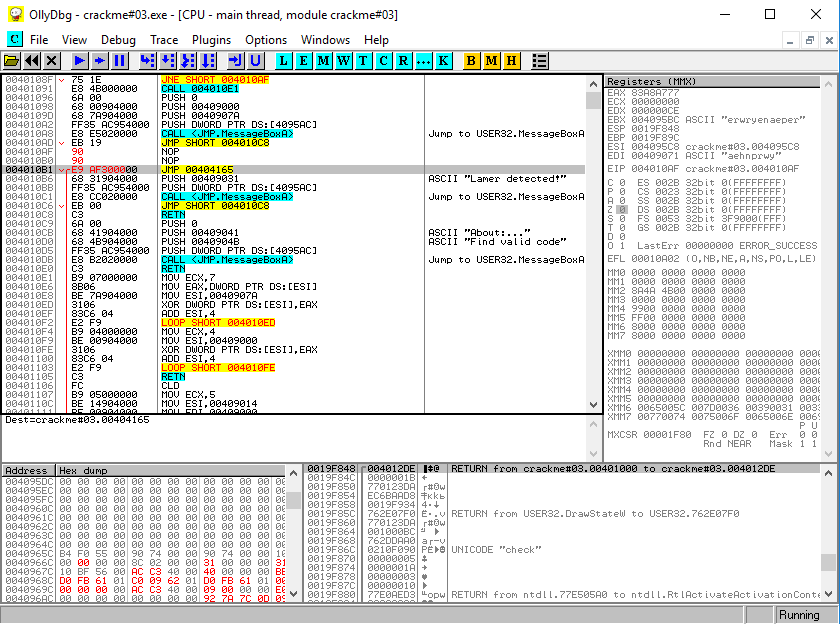This screenshot has width=840, height=624.
Task: Show CPU window with C button
Action: (383, 61)
